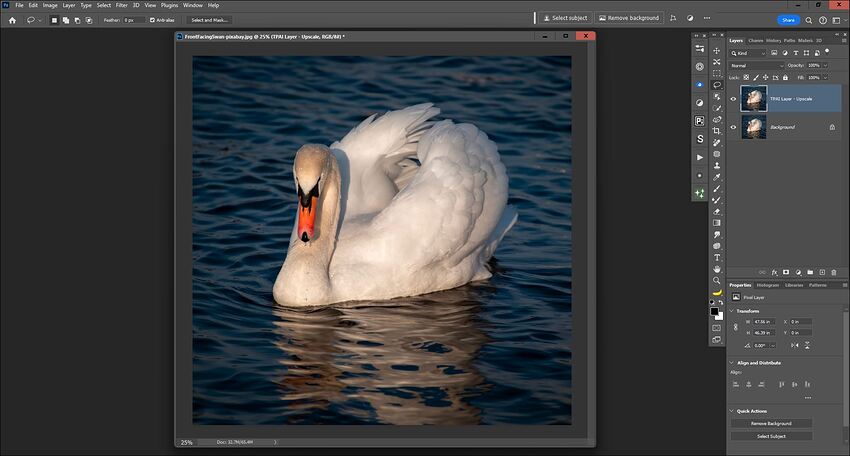Toggle the Anti-alias checkbox
Image resolution: width=850 pixels, height=456 pixels.
[152, 20]
